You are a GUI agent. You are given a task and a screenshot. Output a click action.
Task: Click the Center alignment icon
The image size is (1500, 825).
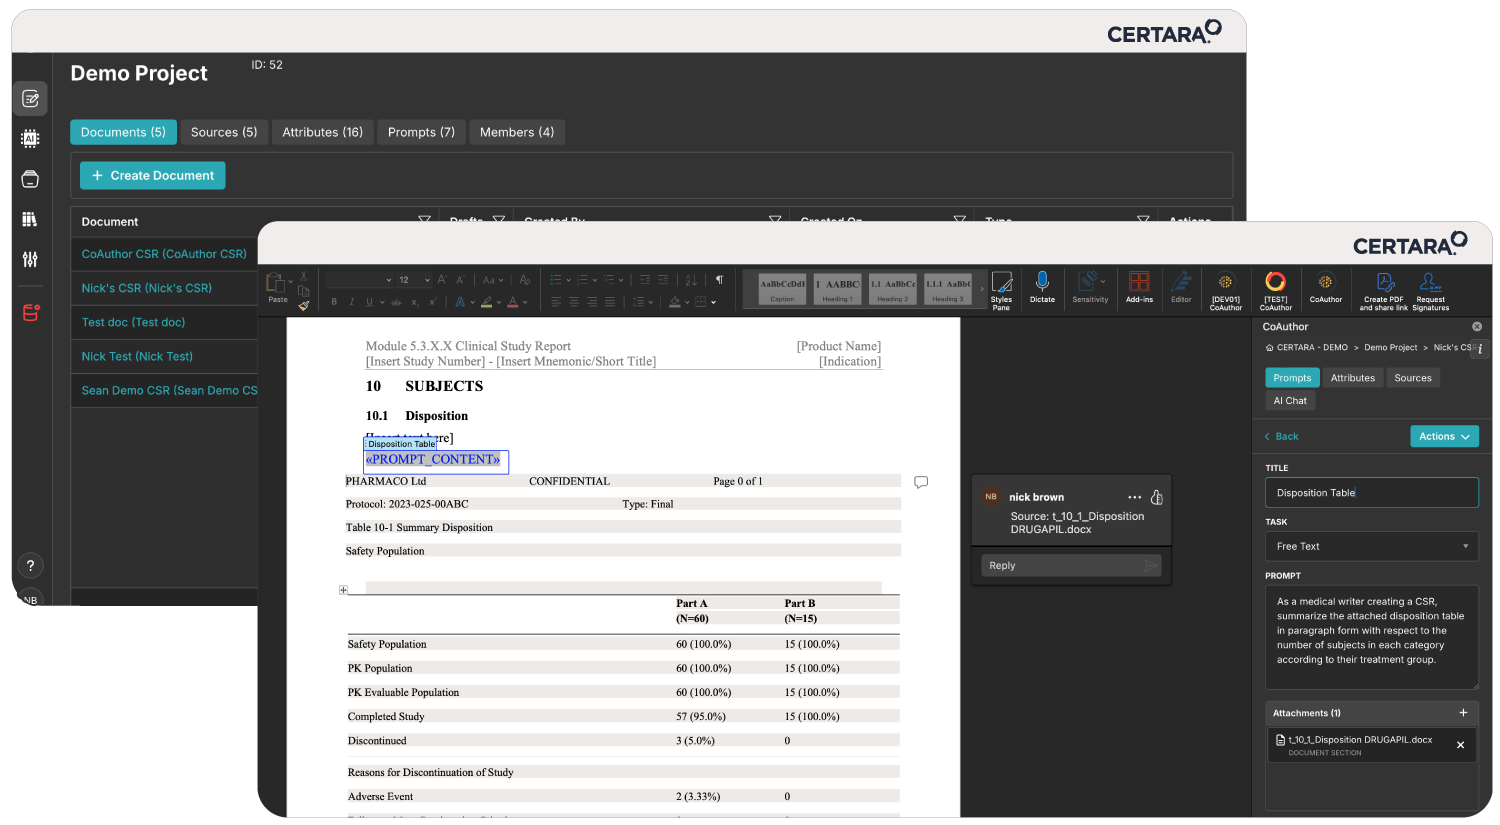click(574, 302)
